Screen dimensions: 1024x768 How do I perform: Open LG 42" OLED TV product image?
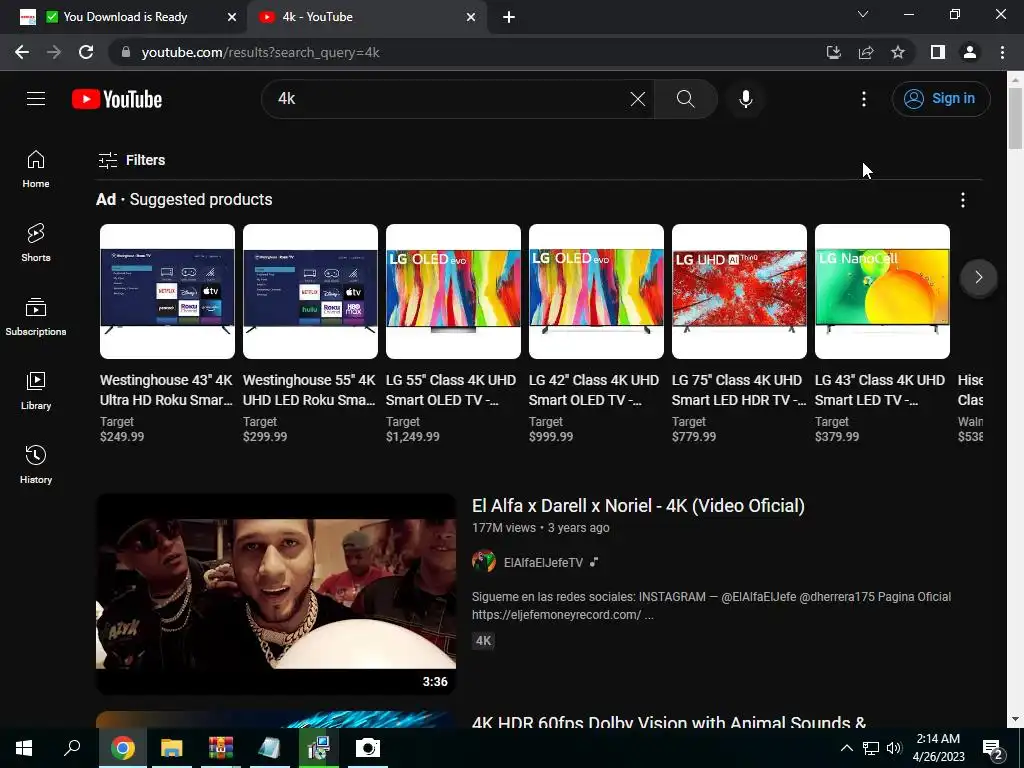pyautogui.click(x=596, y=291)
